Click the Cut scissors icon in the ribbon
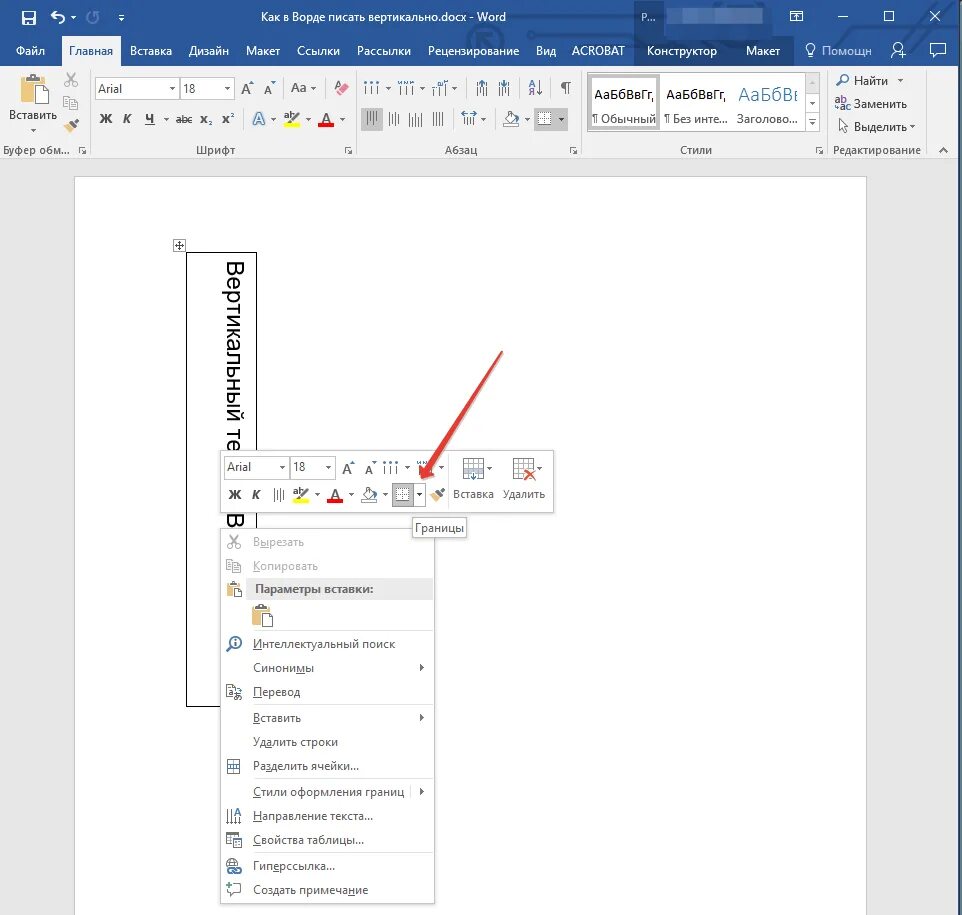This screenshot has height=915, width=962. coord(71,80)
